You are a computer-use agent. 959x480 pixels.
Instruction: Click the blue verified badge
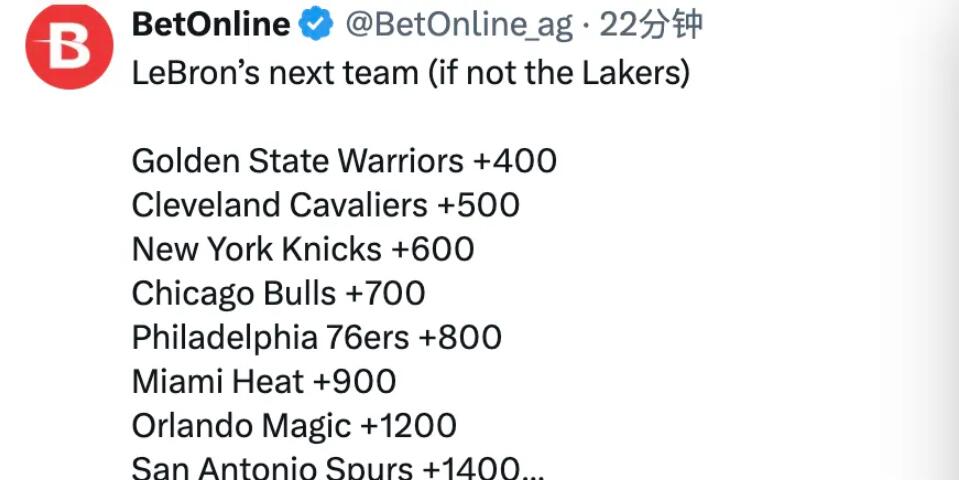click(318, 26)
